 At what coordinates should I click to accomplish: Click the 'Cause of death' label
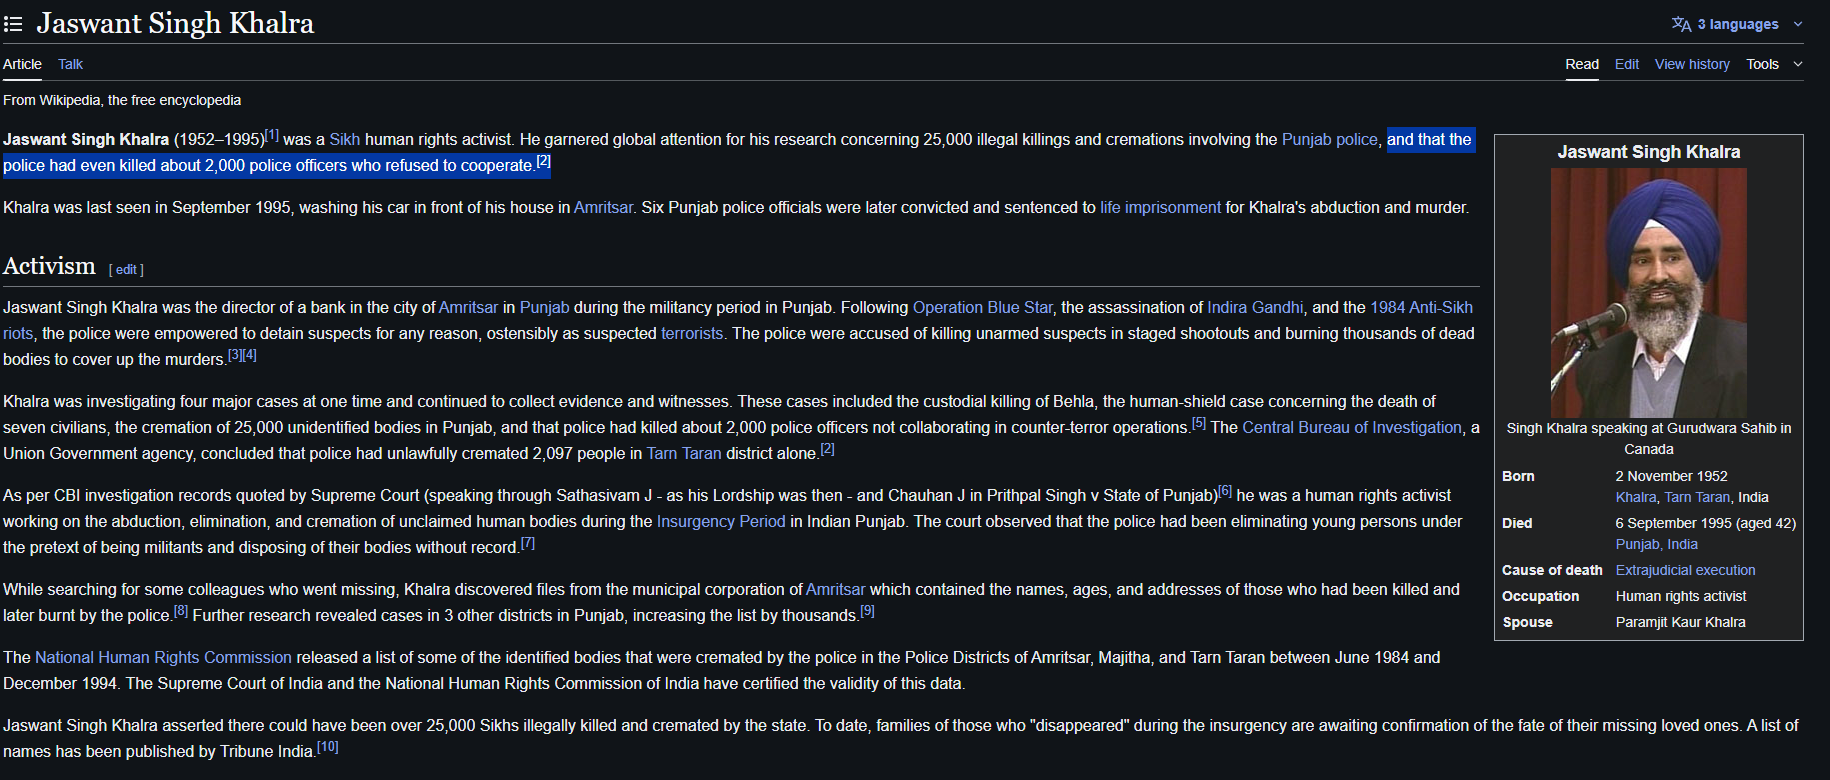1552,570
